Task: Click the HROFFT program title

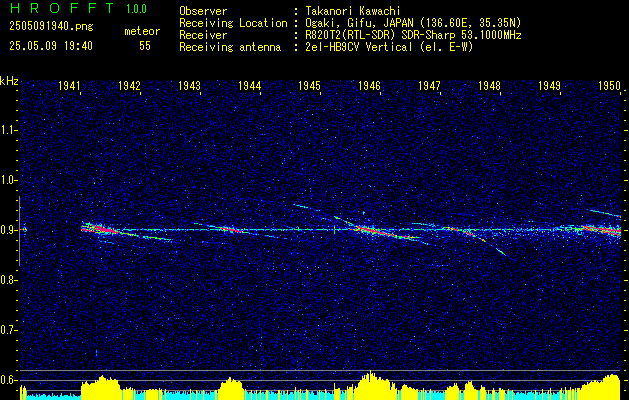Action: click(x=62, y=8)
